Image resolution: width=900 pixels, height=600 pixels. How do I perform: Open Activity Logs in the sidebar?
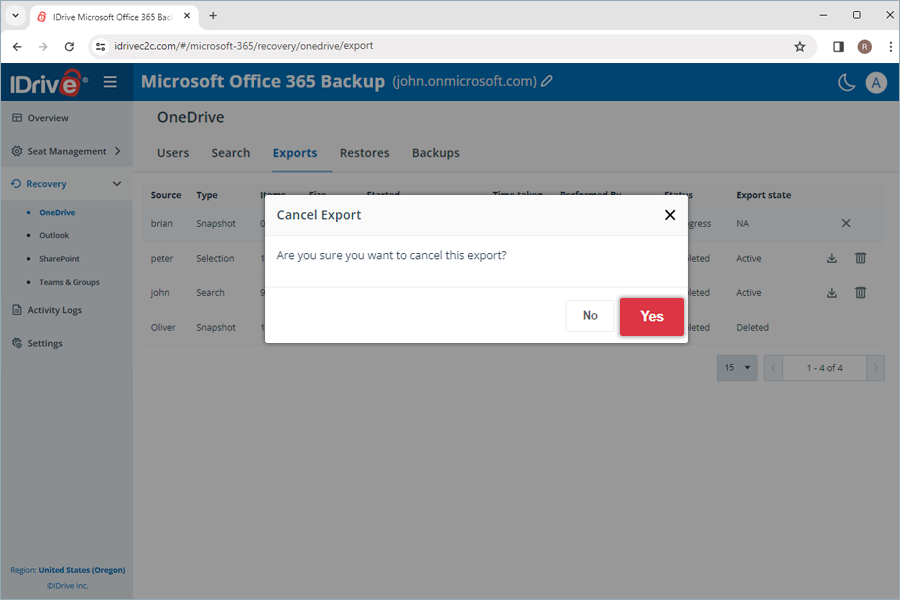(50, 310)
